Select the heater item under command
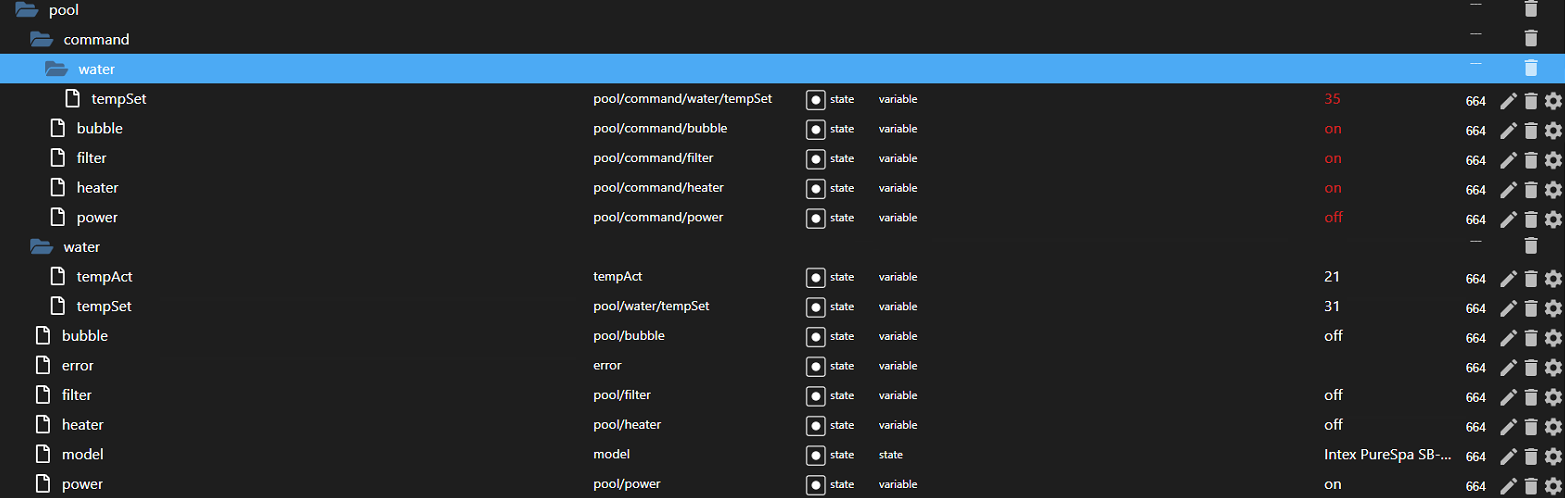Image resolution: width=1565 pixels, height=498 pixels. 97,188
